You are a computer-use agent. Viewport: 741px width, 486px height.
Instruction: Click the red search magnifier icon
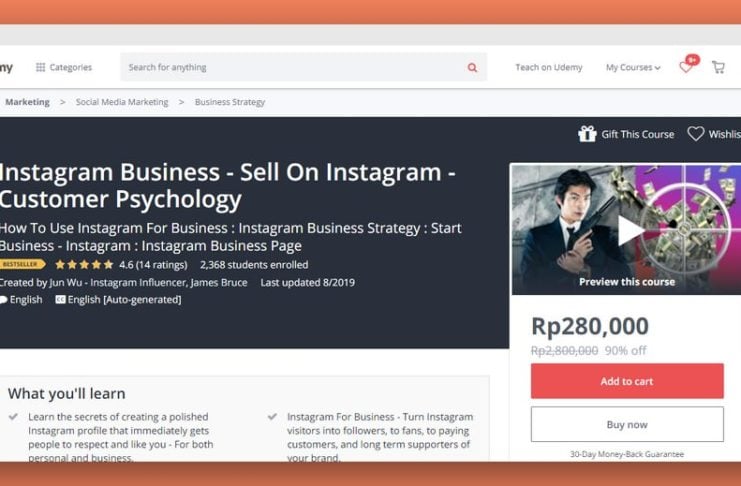coord(472,68)
